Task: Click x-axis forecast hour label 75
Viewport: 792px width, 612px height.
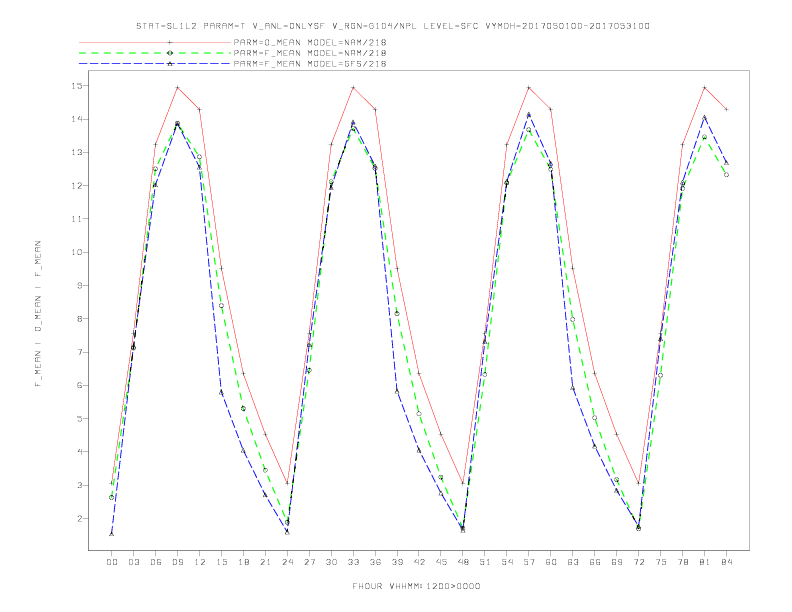Action: [661, 562]
